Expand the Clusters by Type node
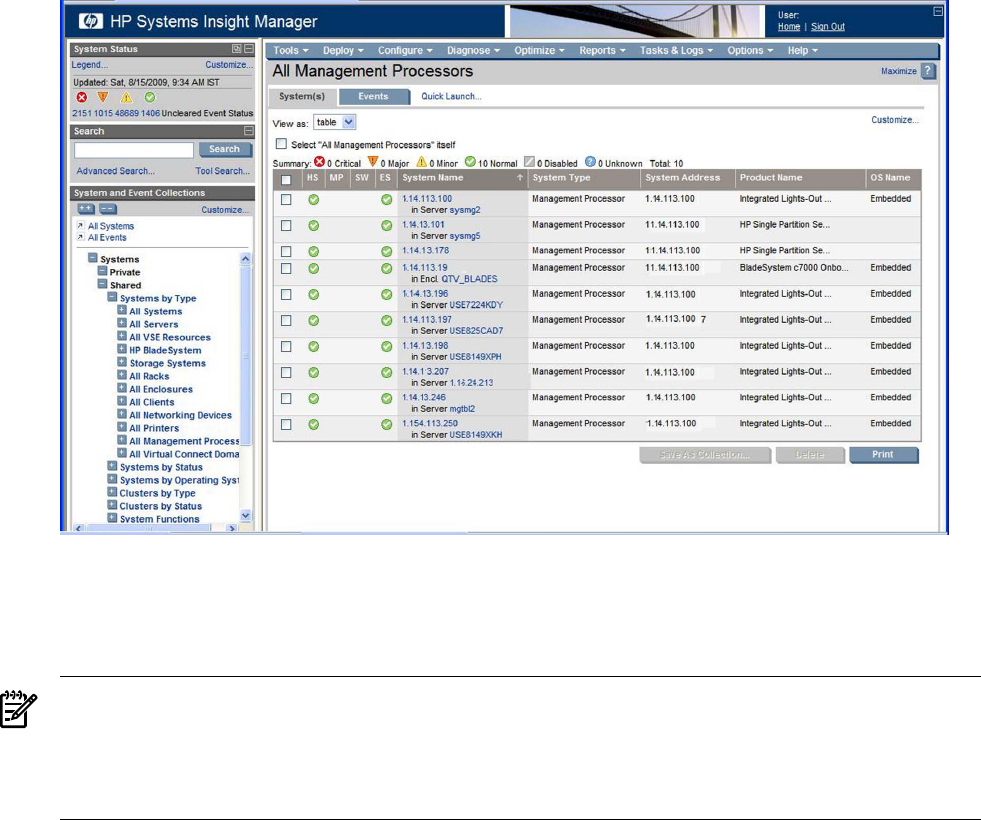 (x=112, y=492)
